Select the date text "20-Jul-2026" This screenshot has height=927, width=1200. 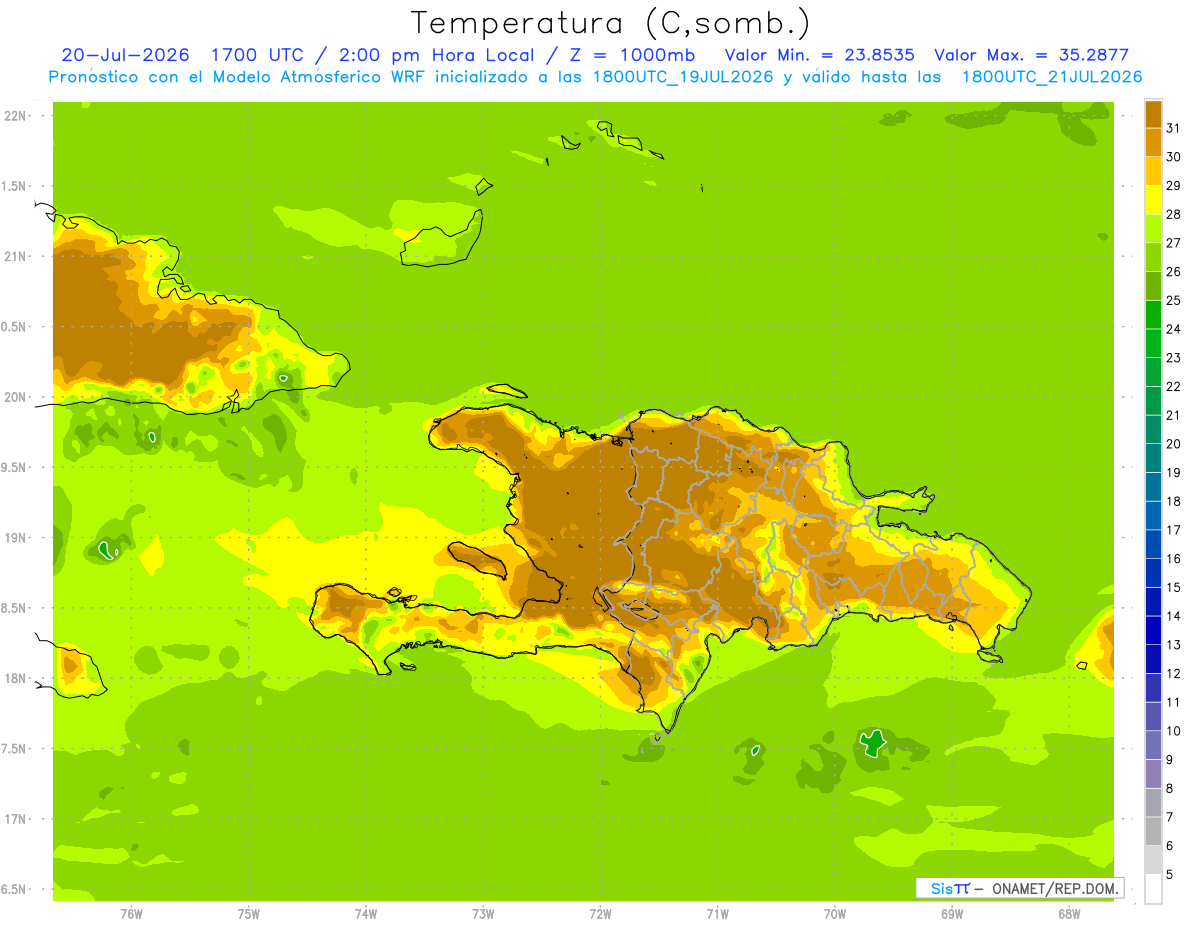(x=127, y=55)
